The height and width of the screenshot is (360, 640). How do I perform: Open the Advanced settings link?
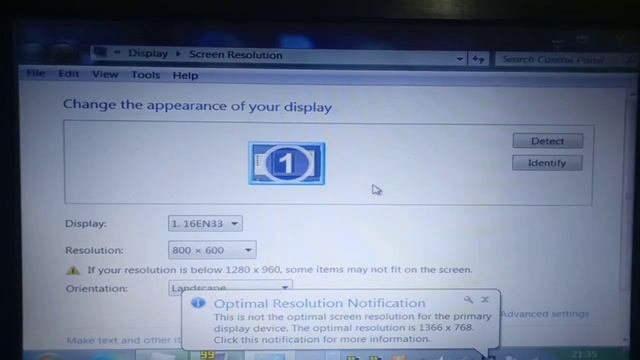click(544, 314)
